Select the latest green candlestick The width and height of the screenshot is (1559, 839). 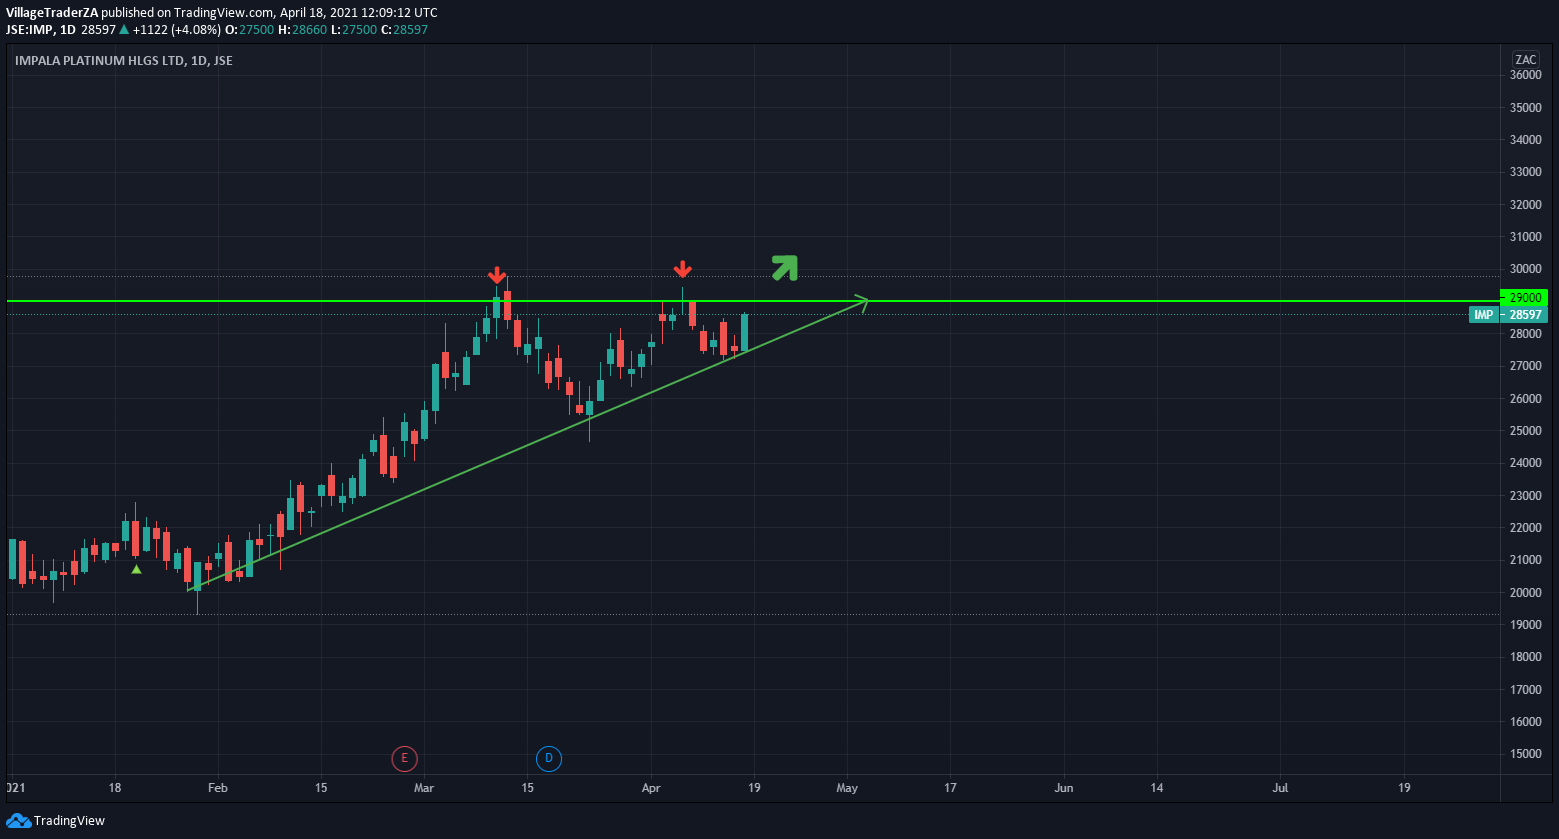pyautogui.click(x=744, y=332)
